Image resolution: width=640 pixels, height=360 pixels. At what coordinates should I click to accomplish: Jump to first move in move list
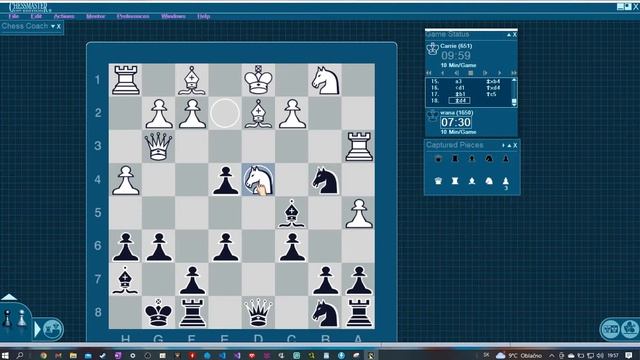click(x=429, y=73)
